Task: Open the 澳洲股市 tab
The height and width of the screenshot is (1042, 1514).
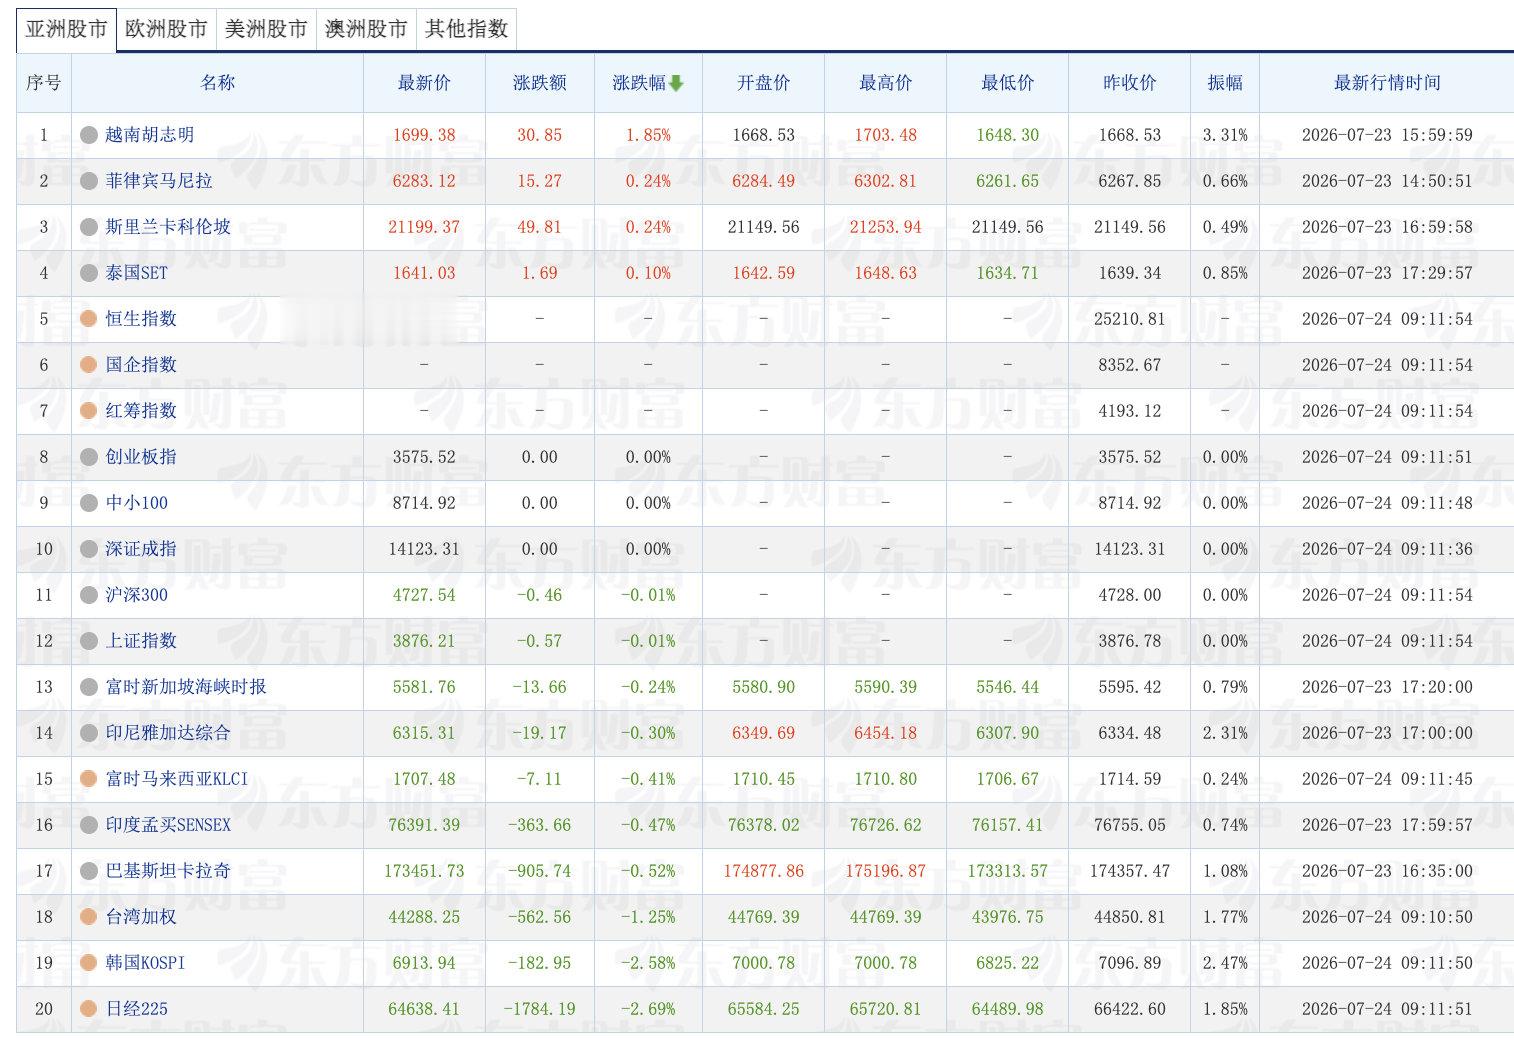Action: tap(366, 29)
